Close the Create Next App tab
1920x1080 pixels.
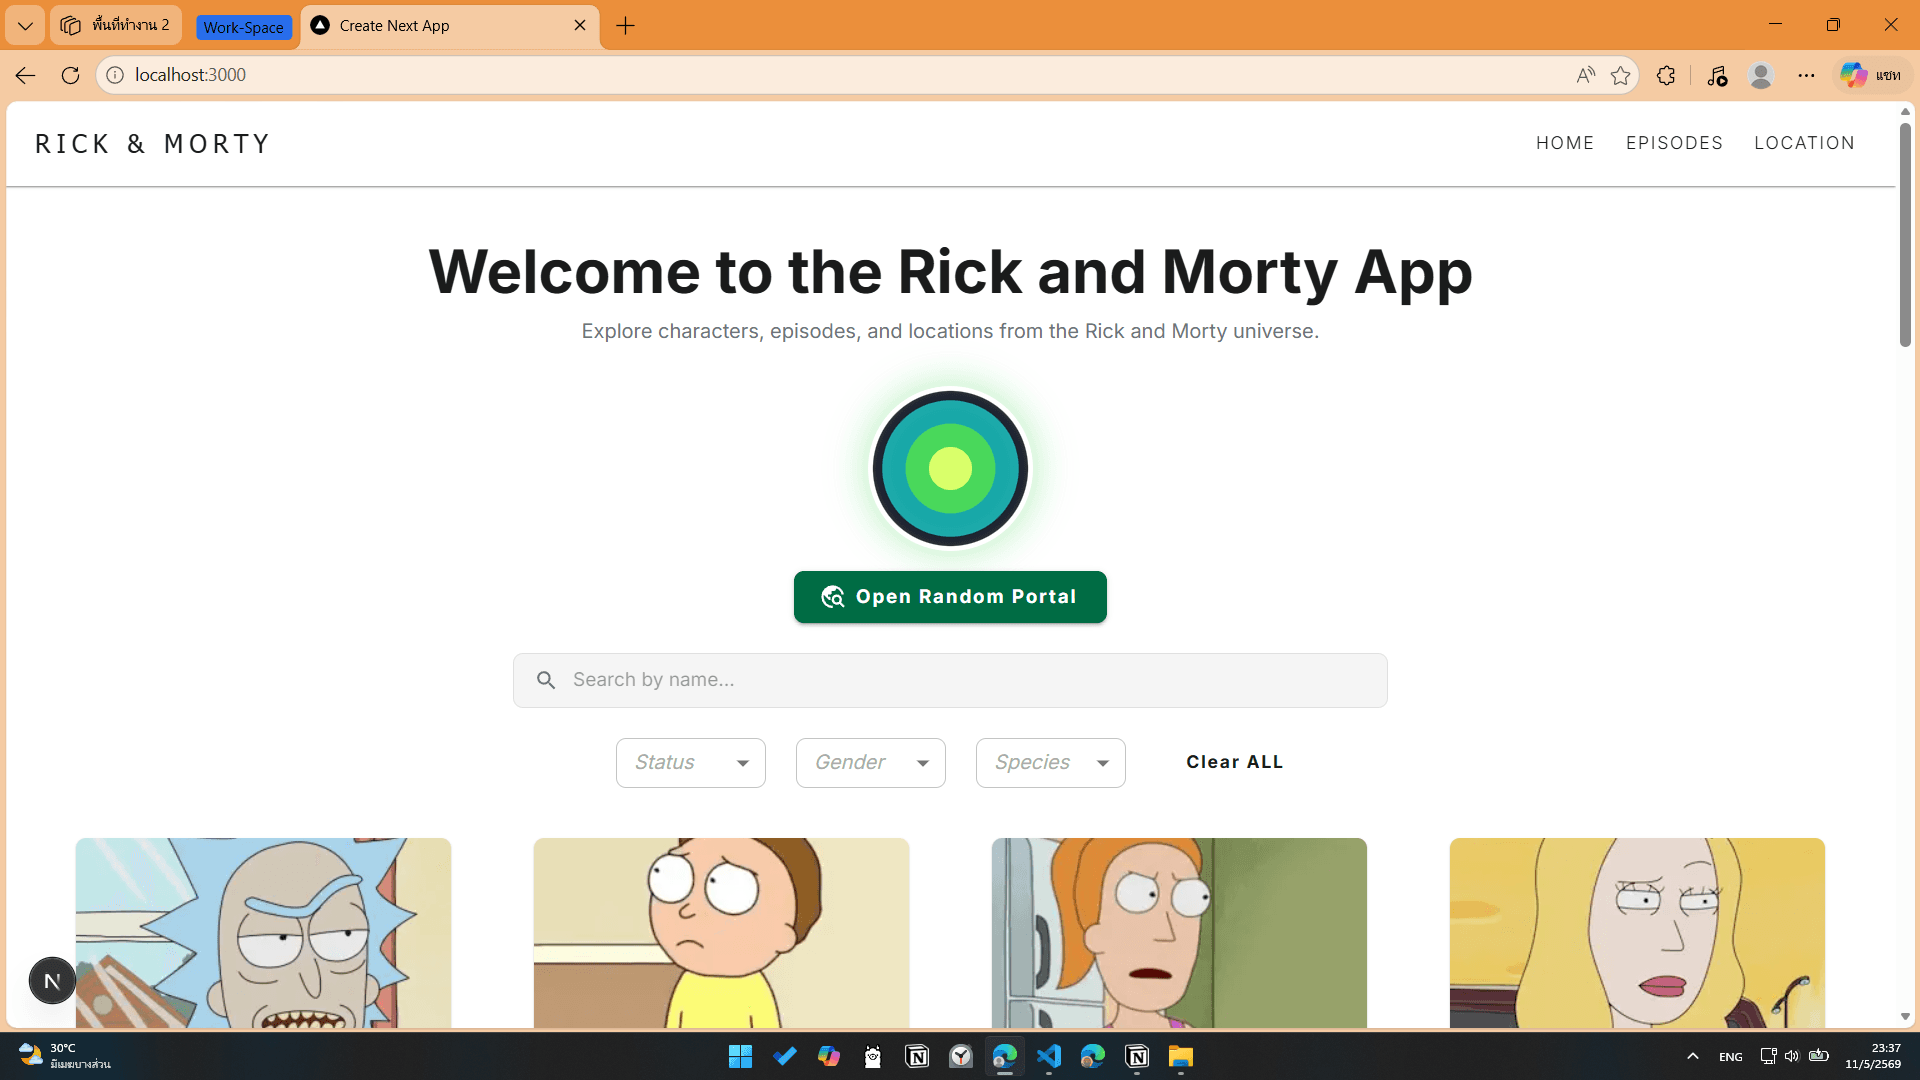pos(580,25)
